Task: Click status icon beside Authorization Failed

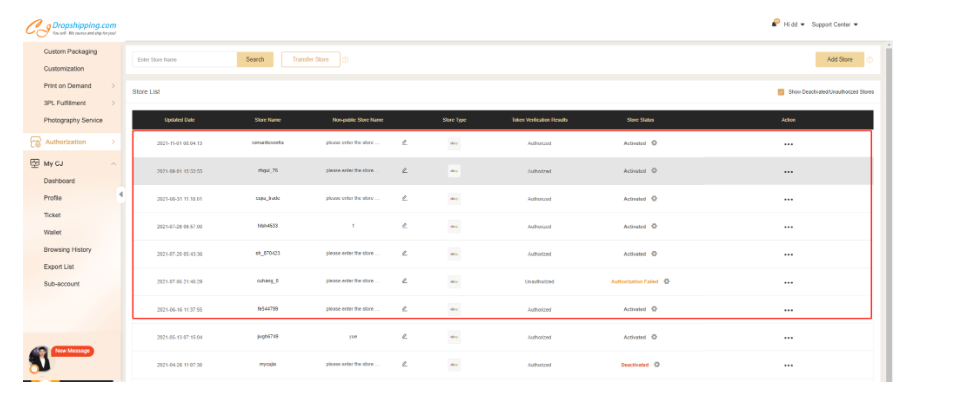Action: (667, 281)
